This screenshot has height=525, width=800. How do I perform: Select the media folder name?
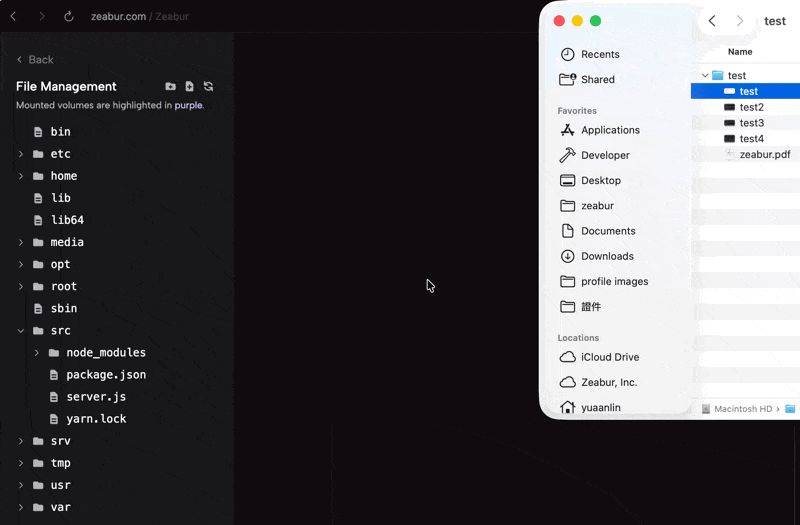pyautogui.click(x=67, y=242)
